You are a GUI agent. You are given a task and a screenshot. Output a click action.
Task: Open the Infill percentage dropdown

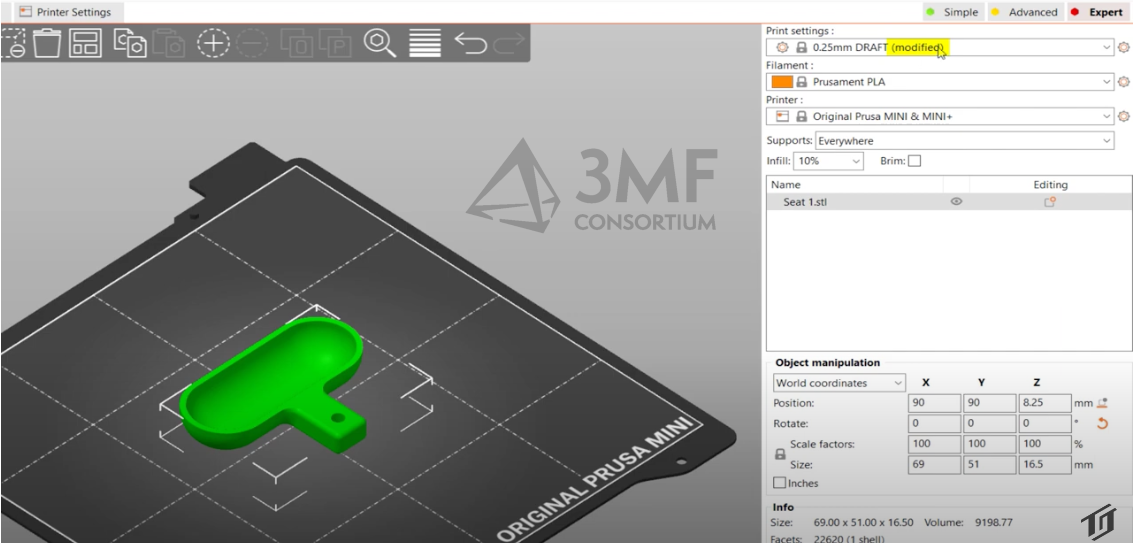[x=856, y=161]
